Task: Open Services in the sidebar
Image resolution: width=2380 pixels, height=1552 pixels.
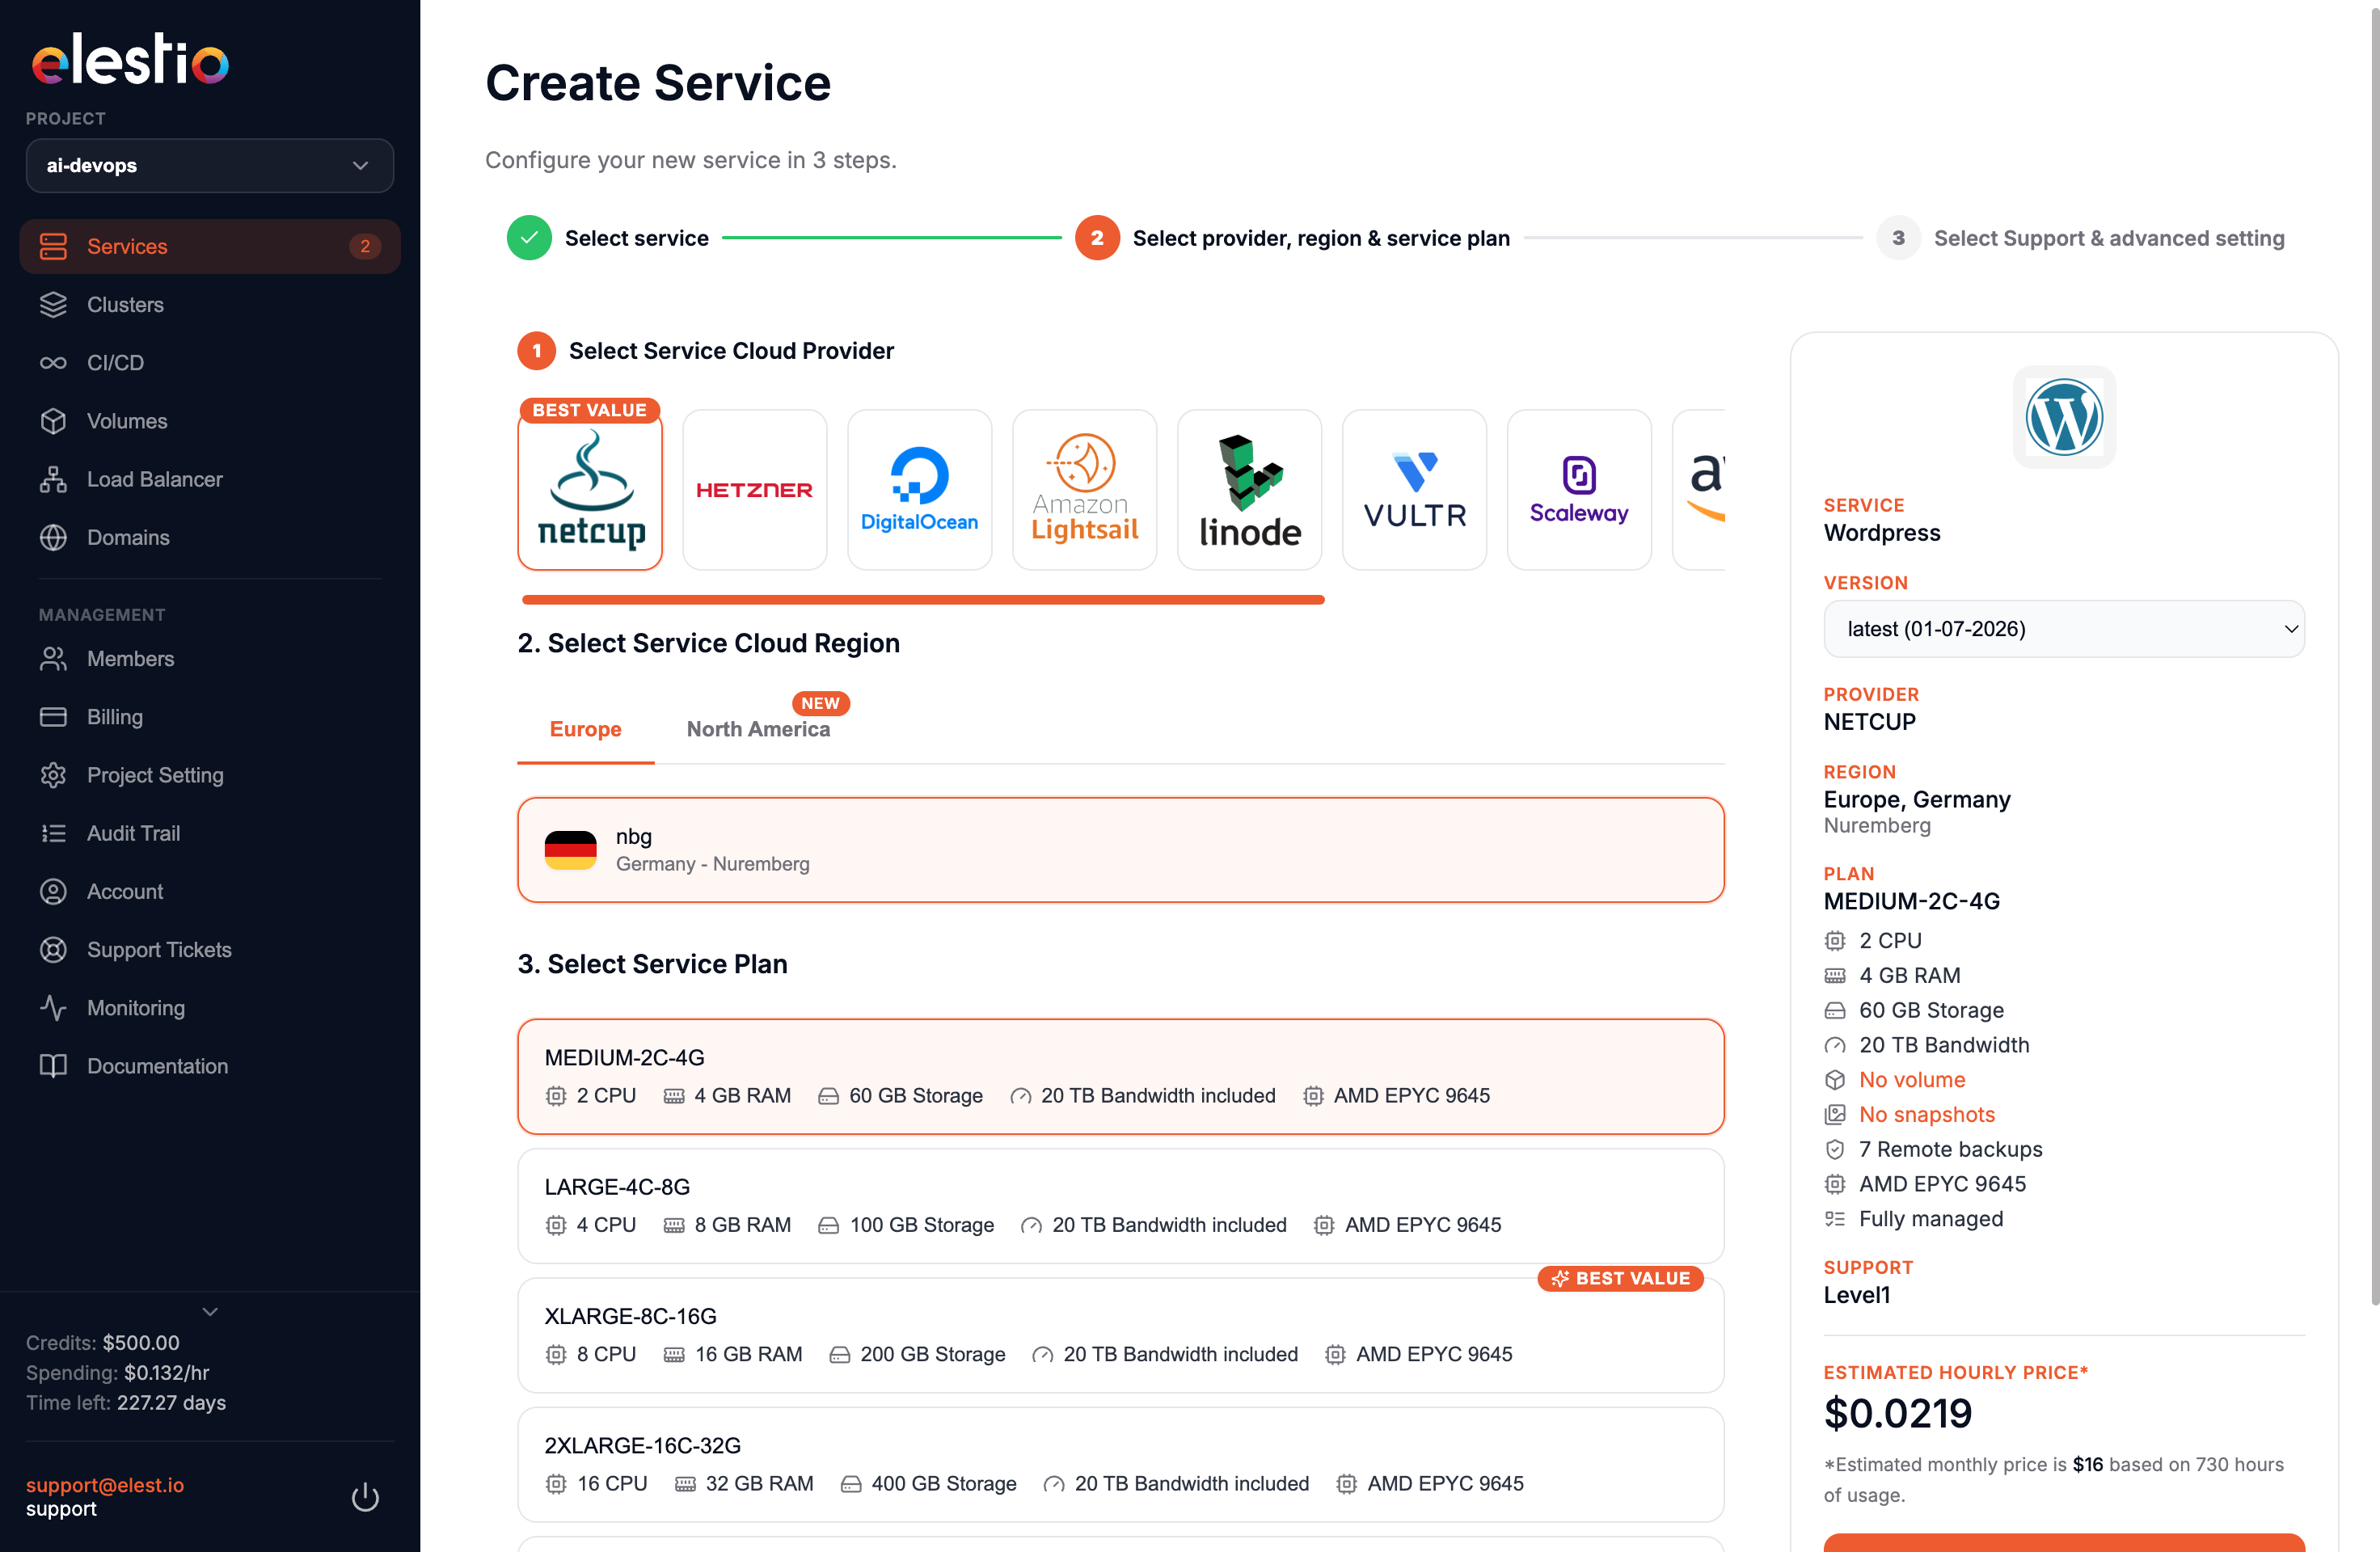Action: coord(209,246)
